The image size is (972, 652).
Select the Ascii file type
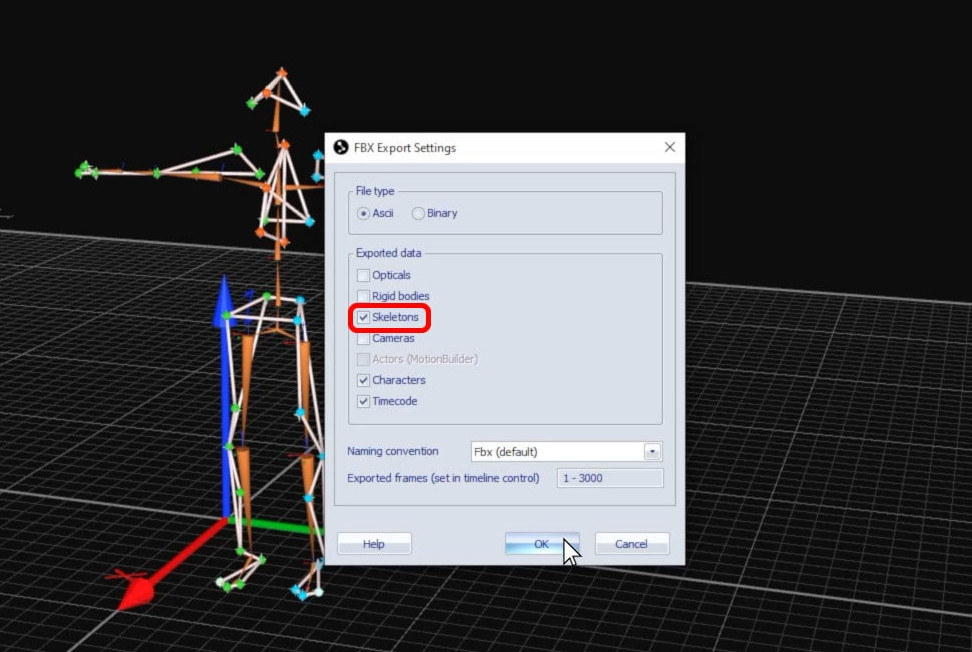(364, 212)
